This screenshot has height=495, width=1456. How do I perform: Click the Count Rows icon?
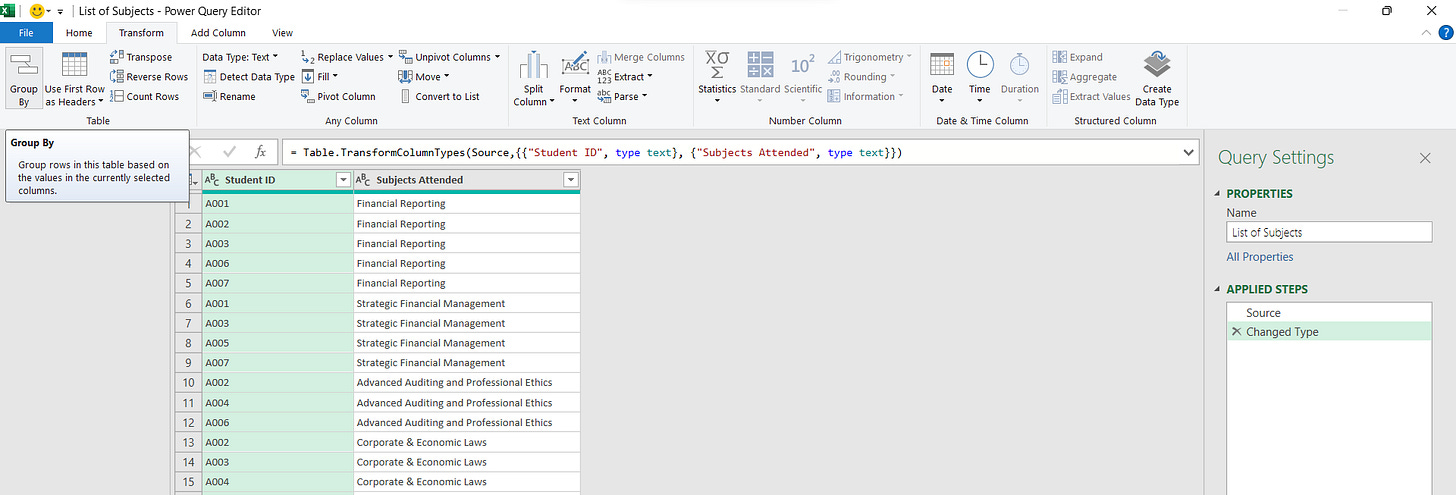[117, 96]
